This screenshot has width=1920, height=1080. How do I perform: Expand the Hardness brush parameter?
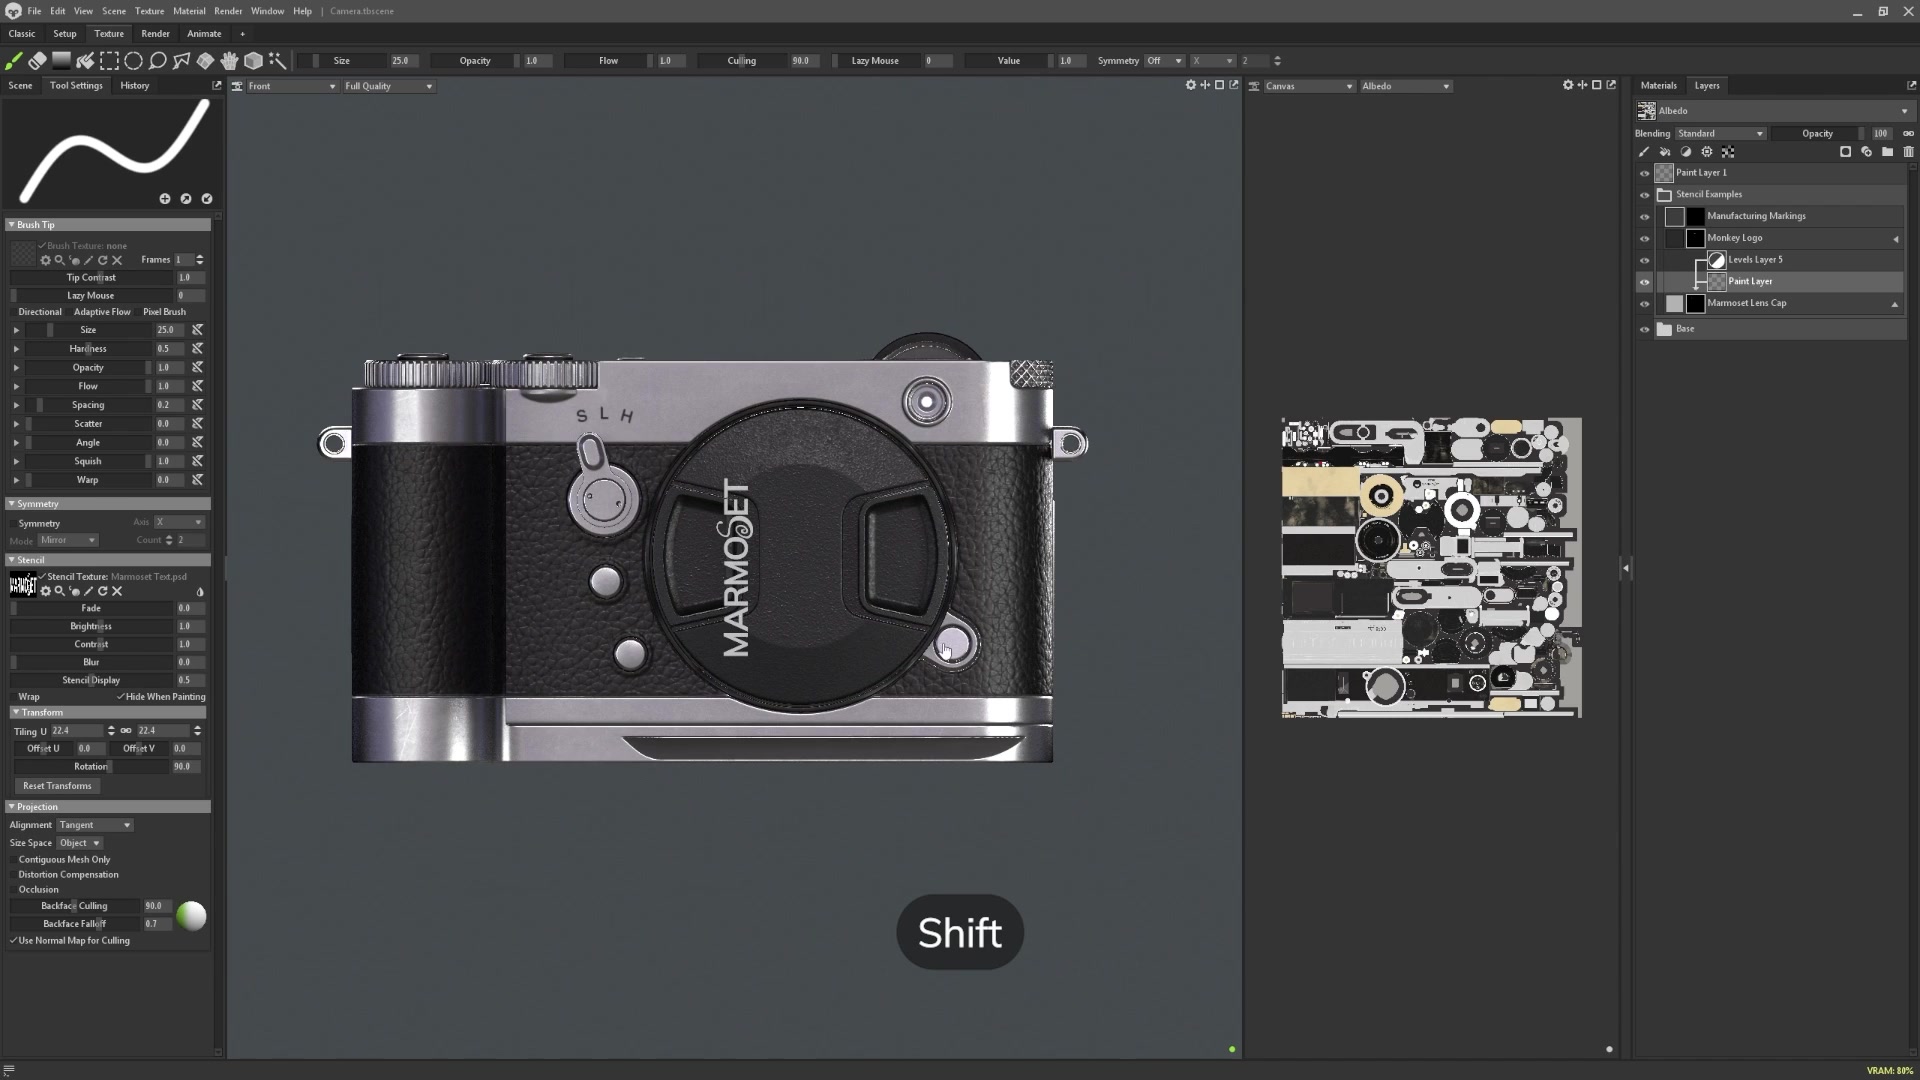coord(16,349)
